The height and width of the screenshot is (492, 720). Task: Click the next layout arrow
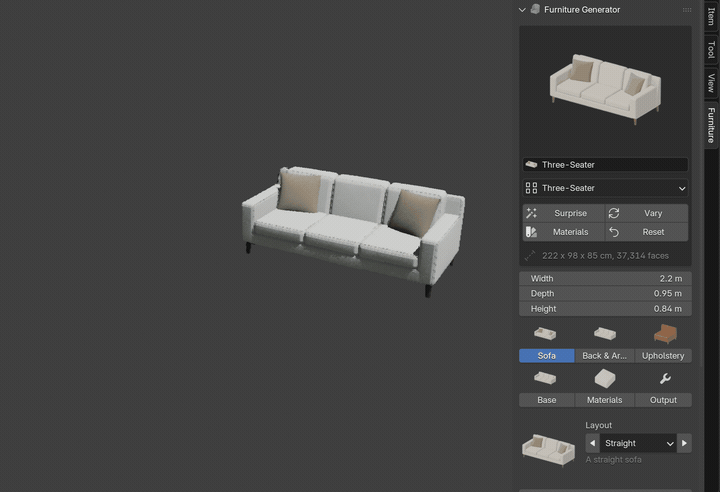(684, 443)
